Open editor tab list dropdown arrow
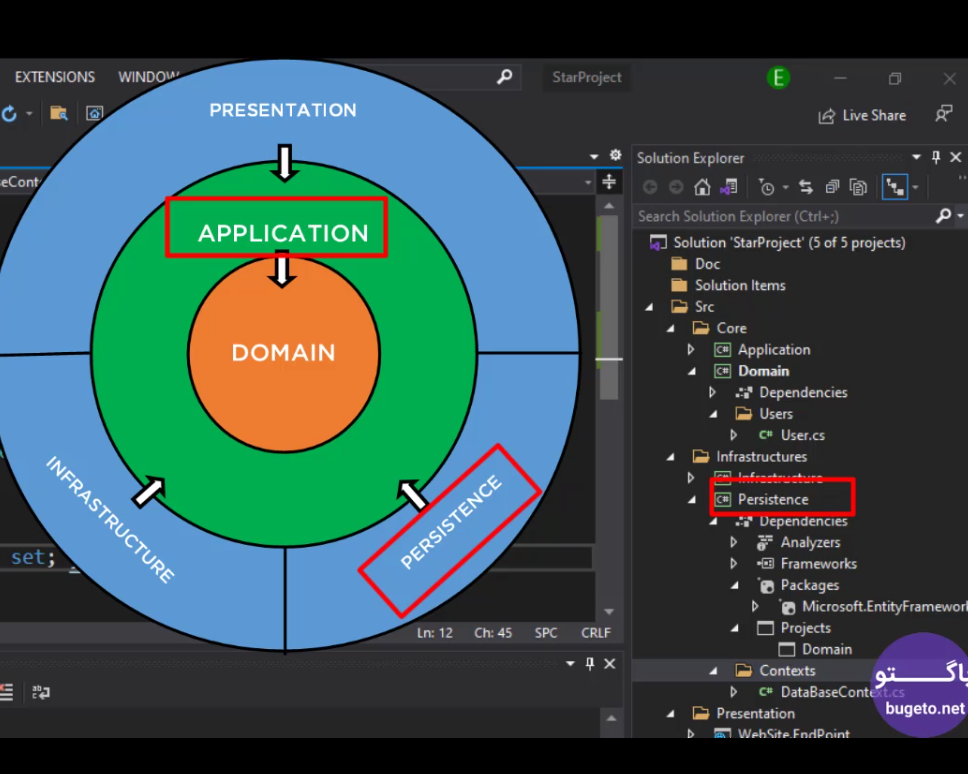 (594, 157)
